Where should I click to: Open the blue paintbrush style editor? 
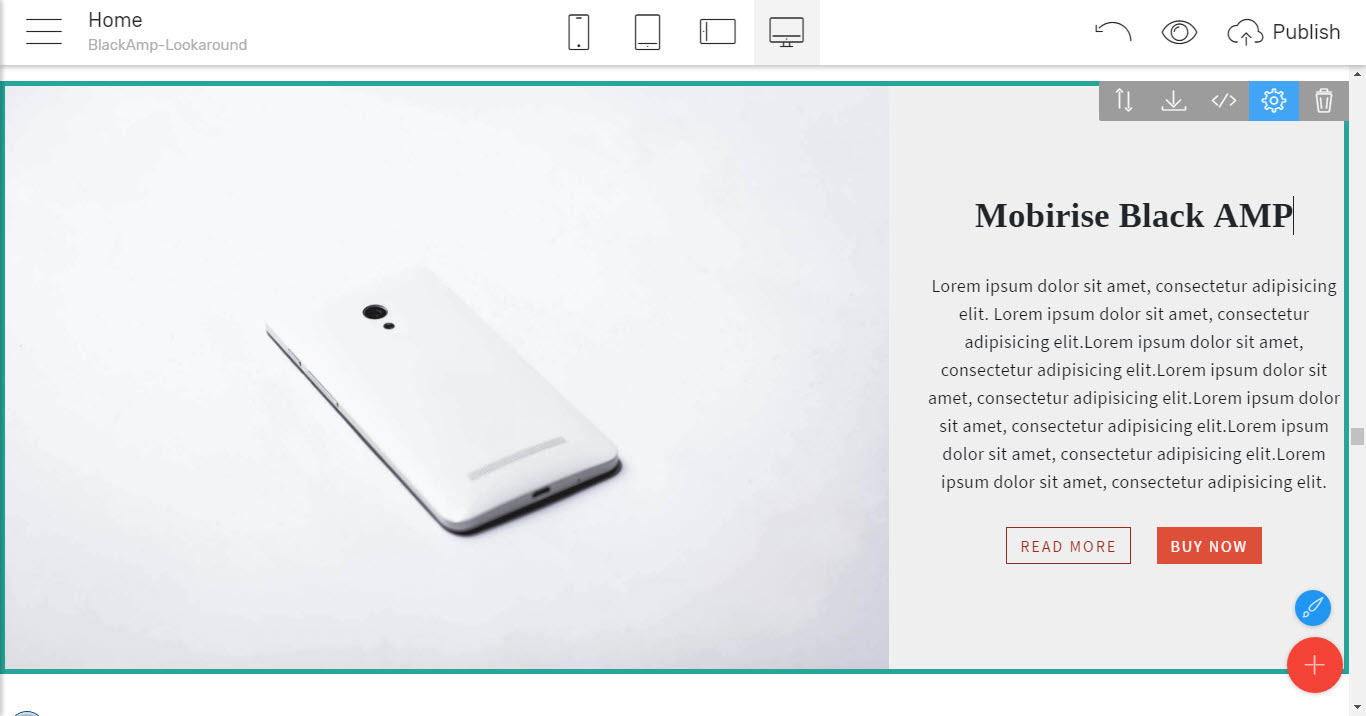(1313, 608)
